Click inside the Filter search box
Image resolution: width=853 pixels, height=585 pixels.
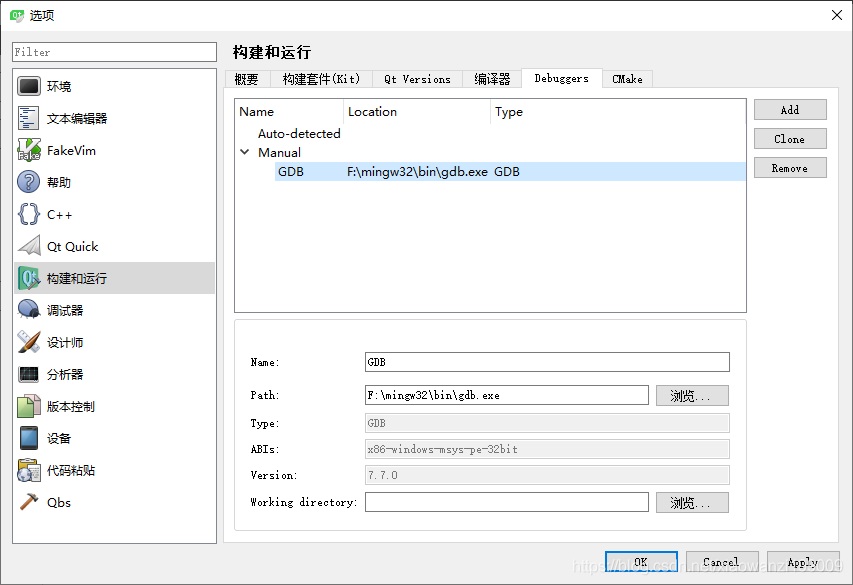coord(113,51)
